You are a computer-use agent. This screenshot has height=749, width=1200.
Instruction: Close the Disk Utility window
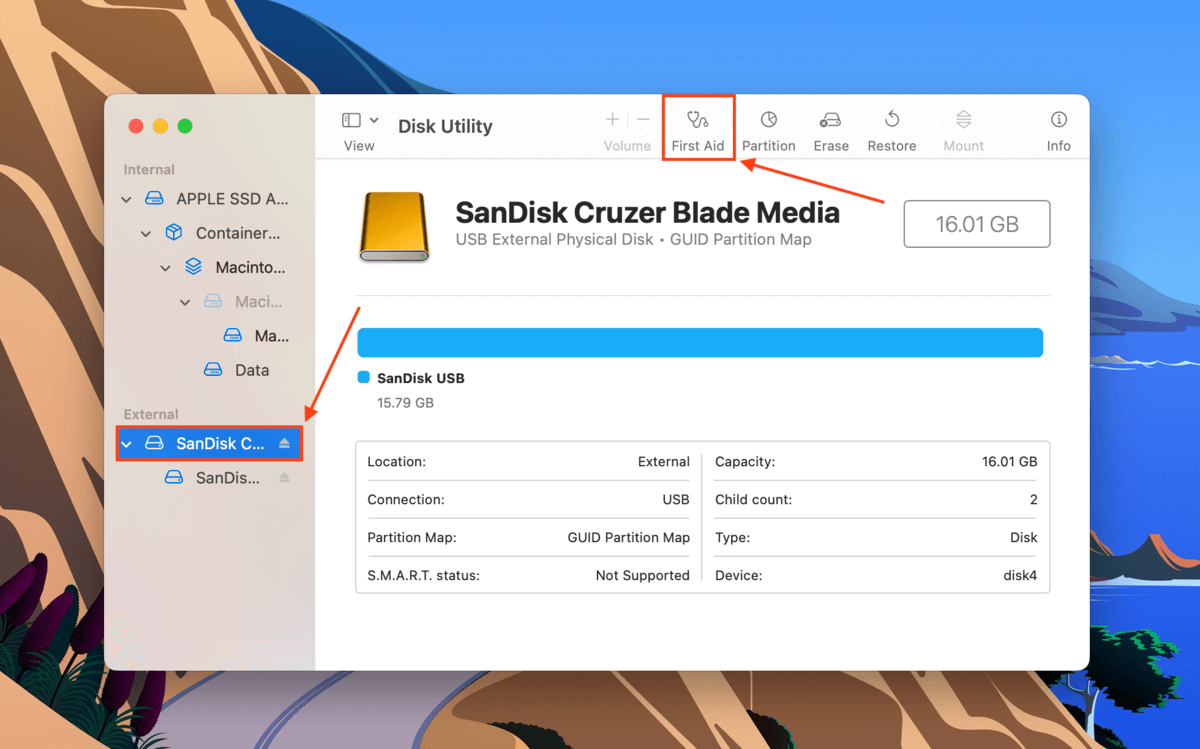pos(136,126)
